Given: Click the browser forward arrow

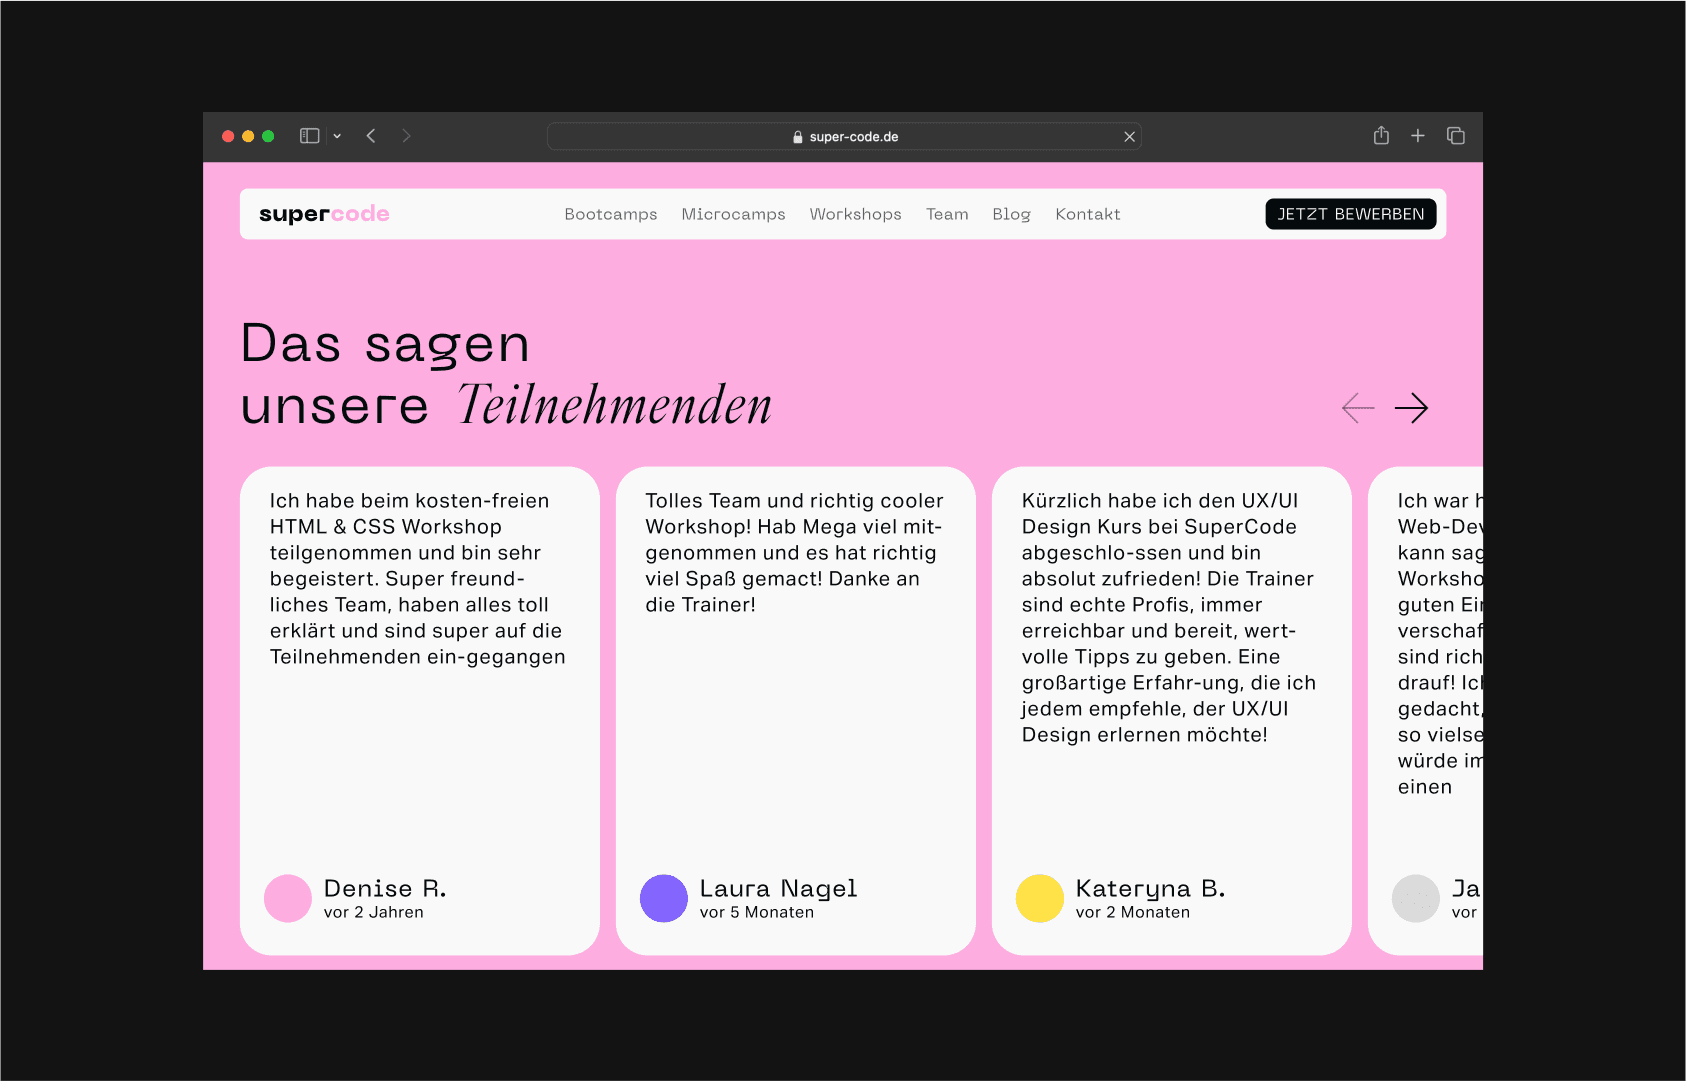Looking at the screenshot, I should (406, 136).
